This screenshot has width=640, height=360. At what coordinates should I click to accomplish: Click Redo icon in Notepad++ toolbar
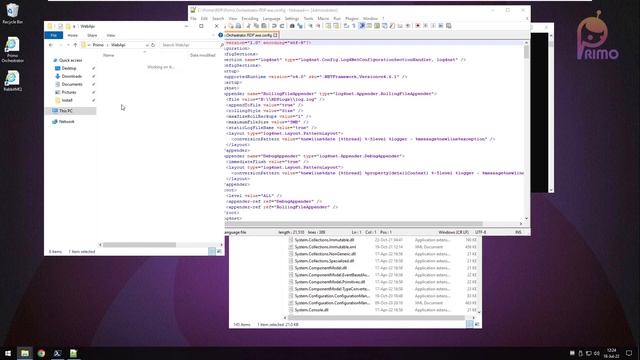(282, 26)
